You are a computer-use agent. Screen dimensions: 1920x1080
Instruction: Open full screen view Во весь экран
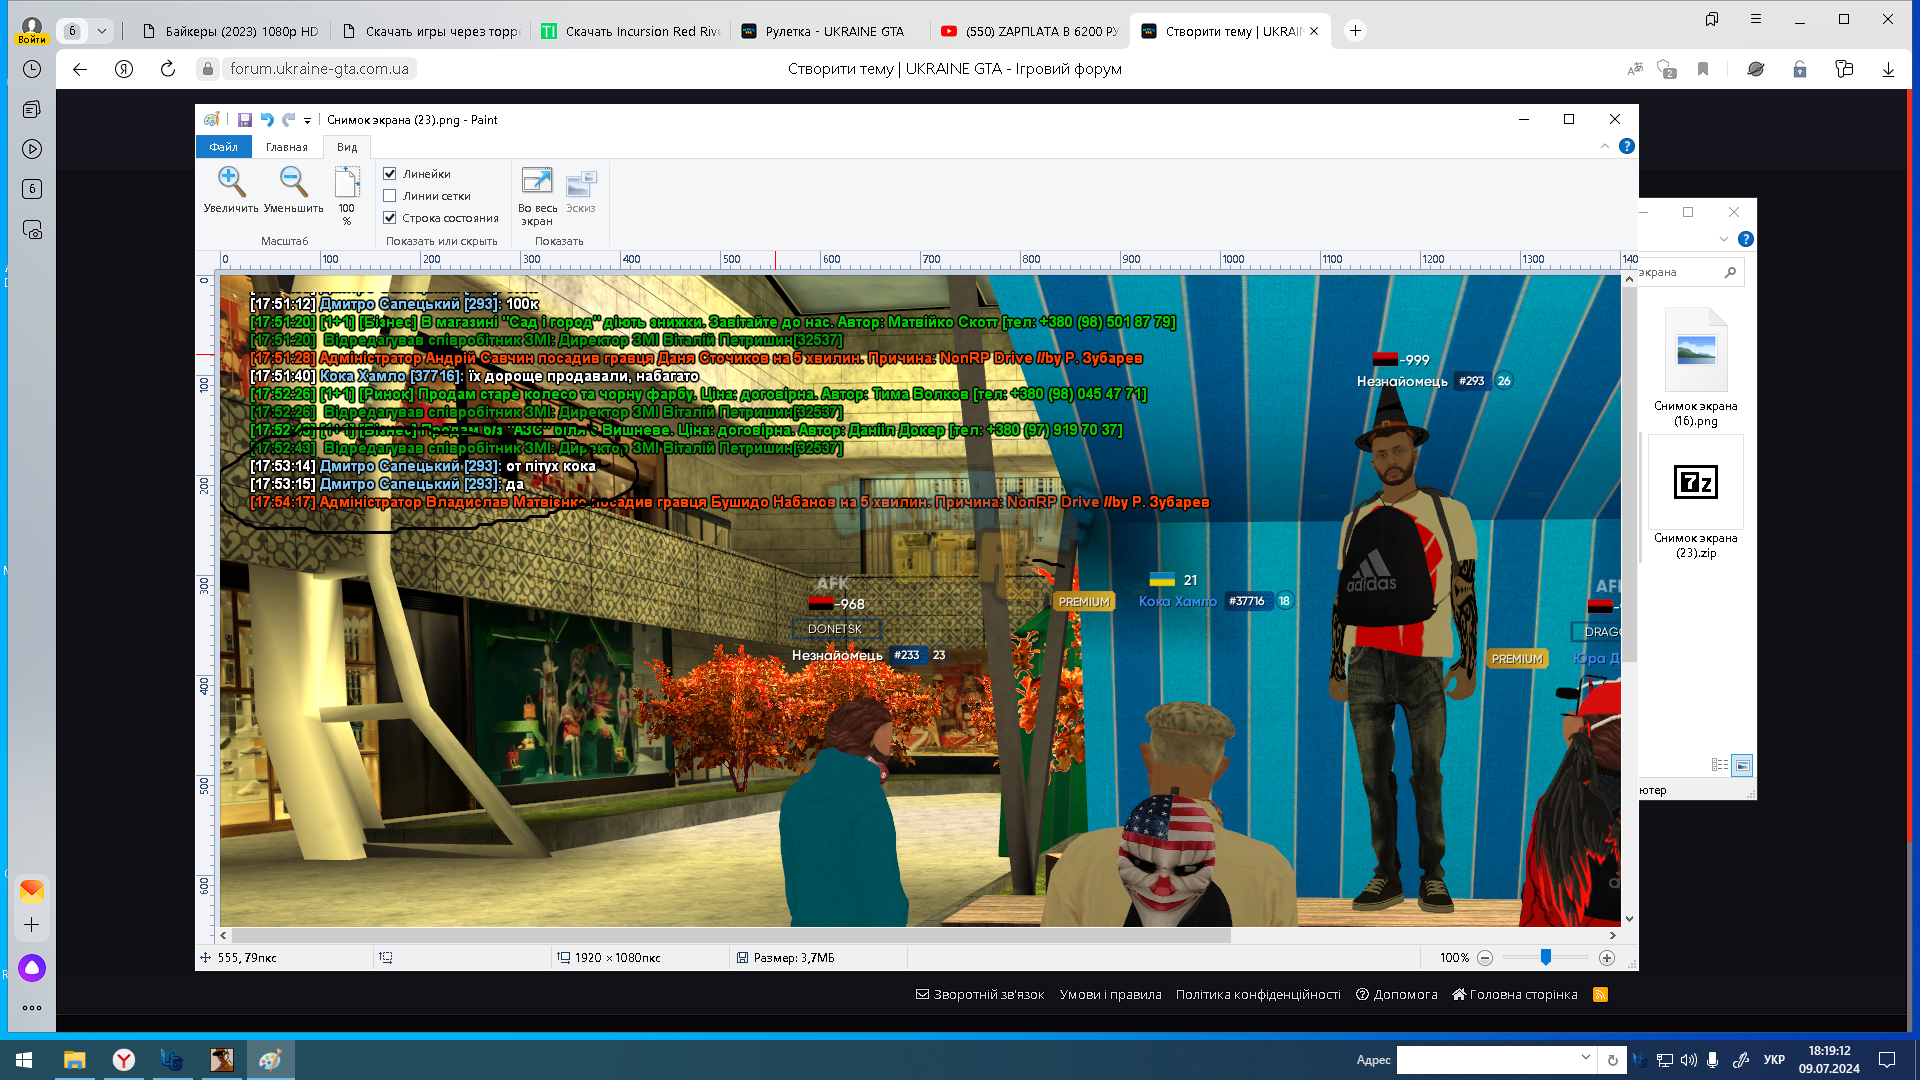537,196
